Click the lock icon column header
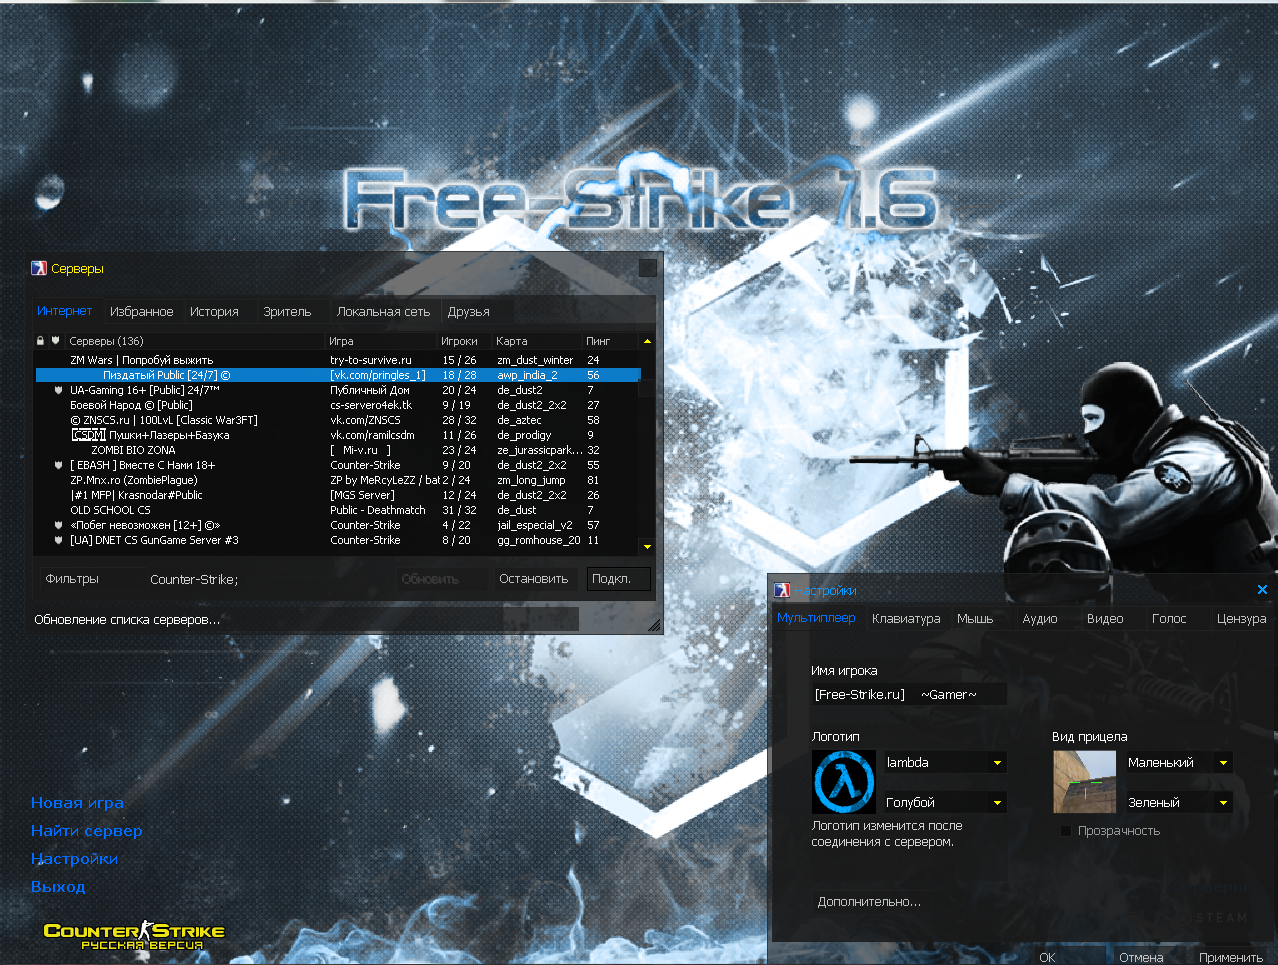The width and height of the screenshot is (1278, 965). pos(41,341)
